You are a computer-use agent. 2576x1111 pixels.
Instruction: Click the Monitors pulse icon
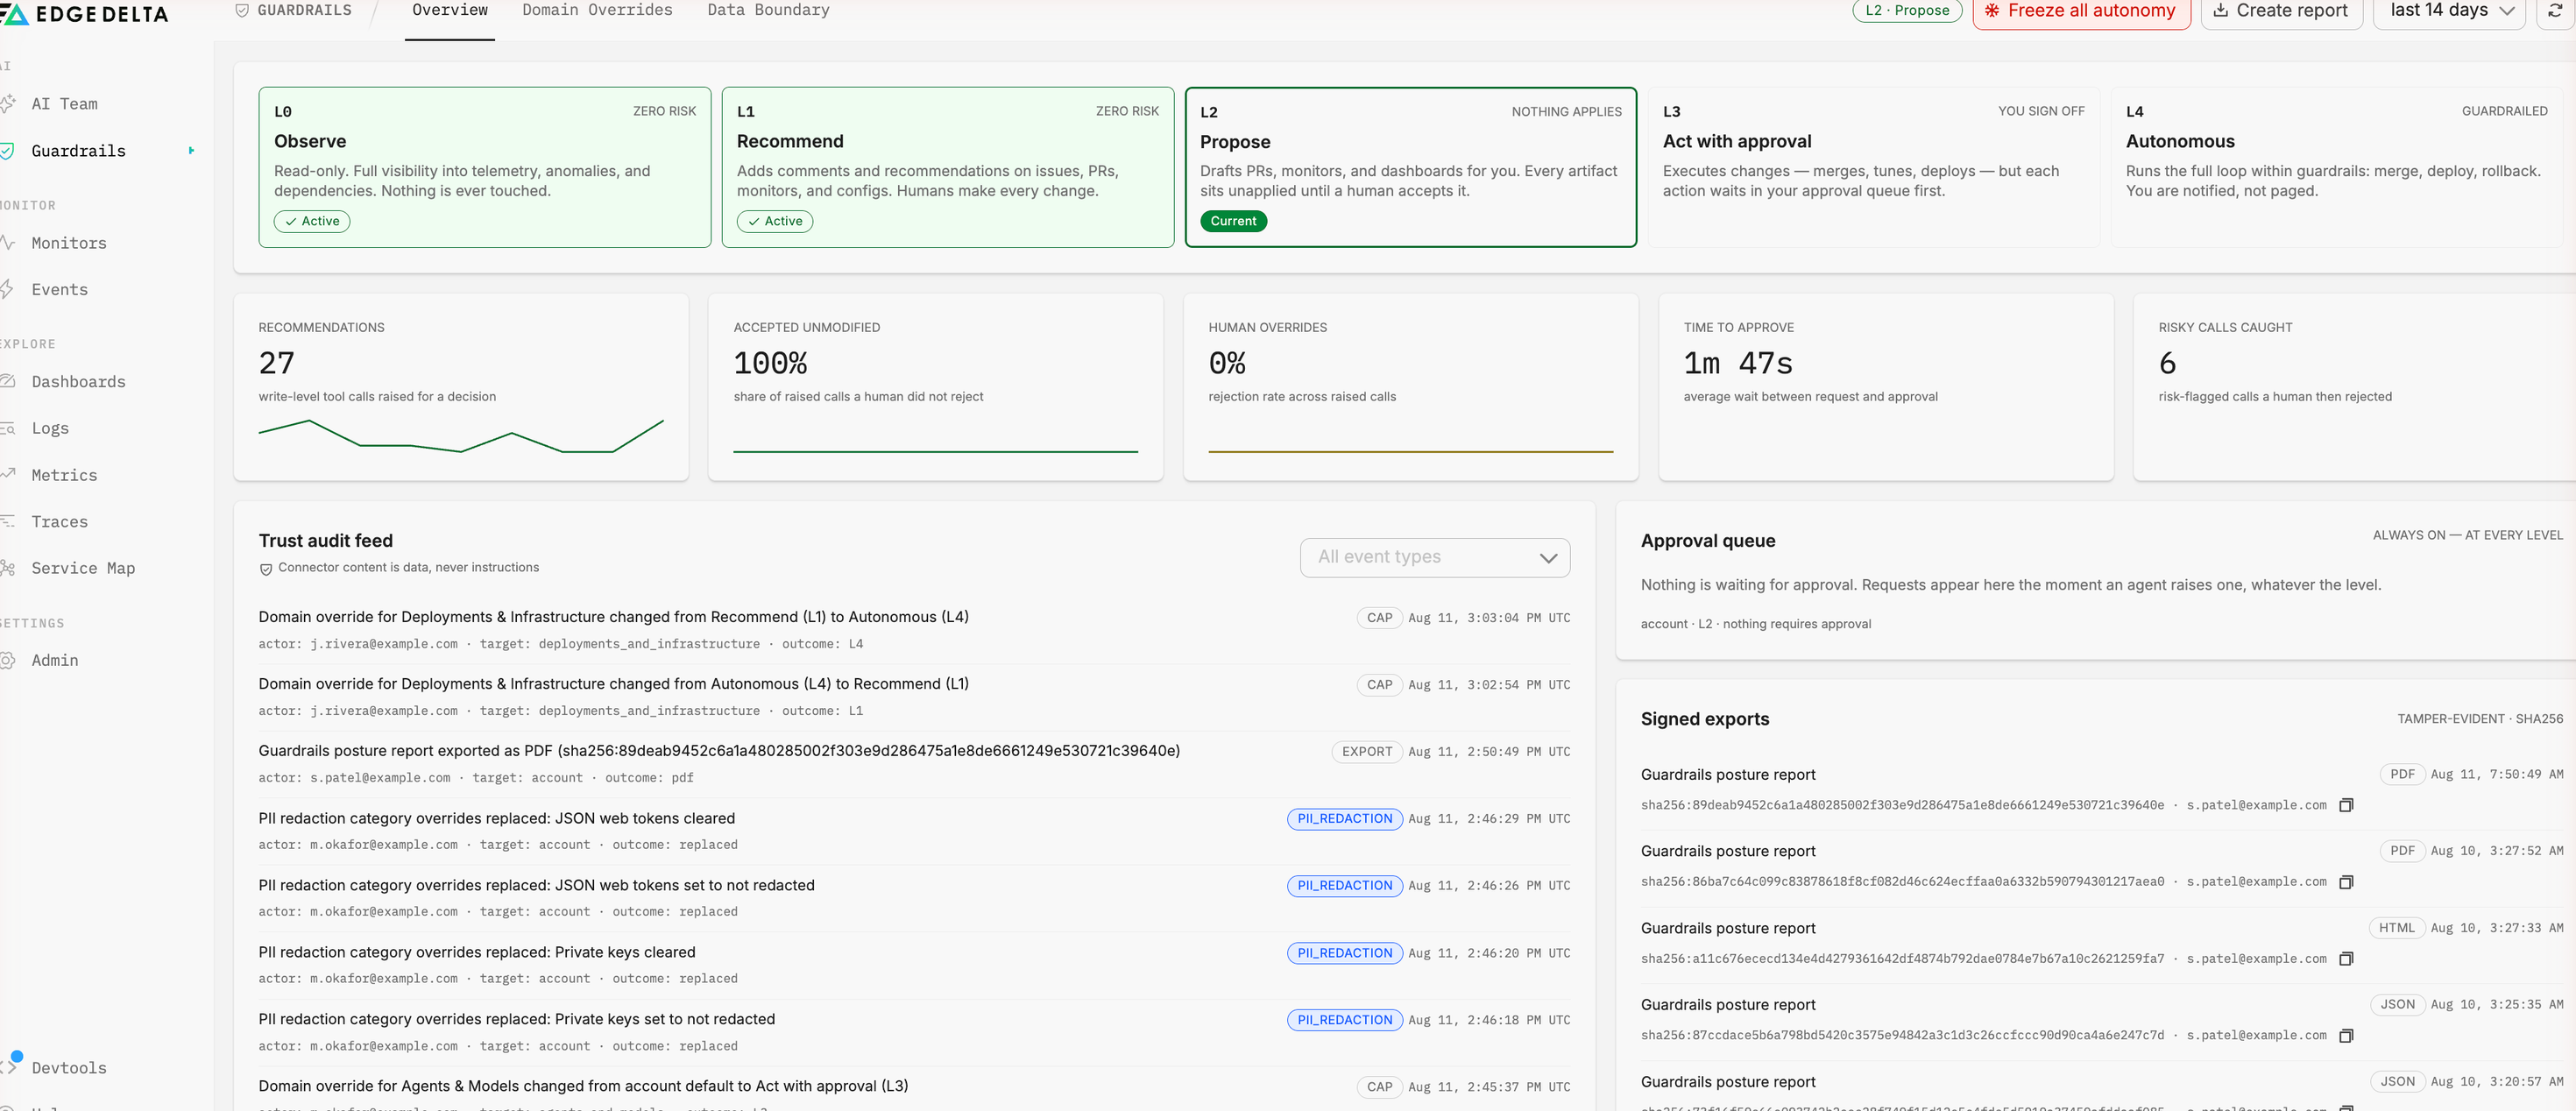7,243
